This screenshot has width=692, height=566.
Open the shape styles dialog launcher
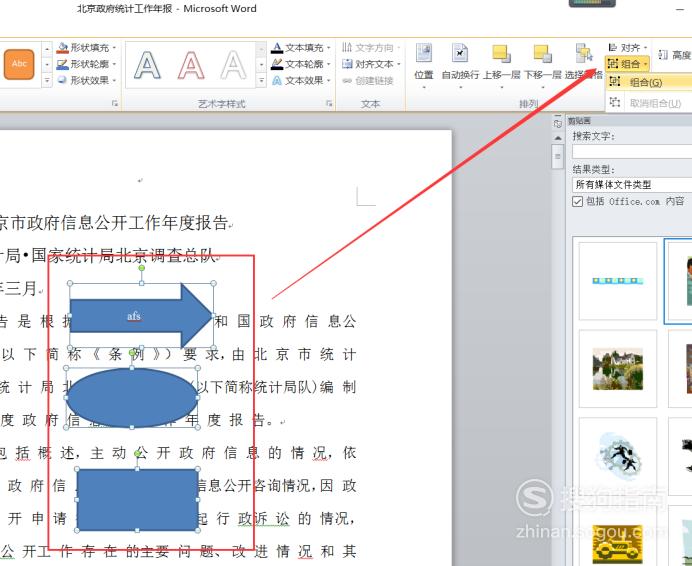(x=115, y=103)
